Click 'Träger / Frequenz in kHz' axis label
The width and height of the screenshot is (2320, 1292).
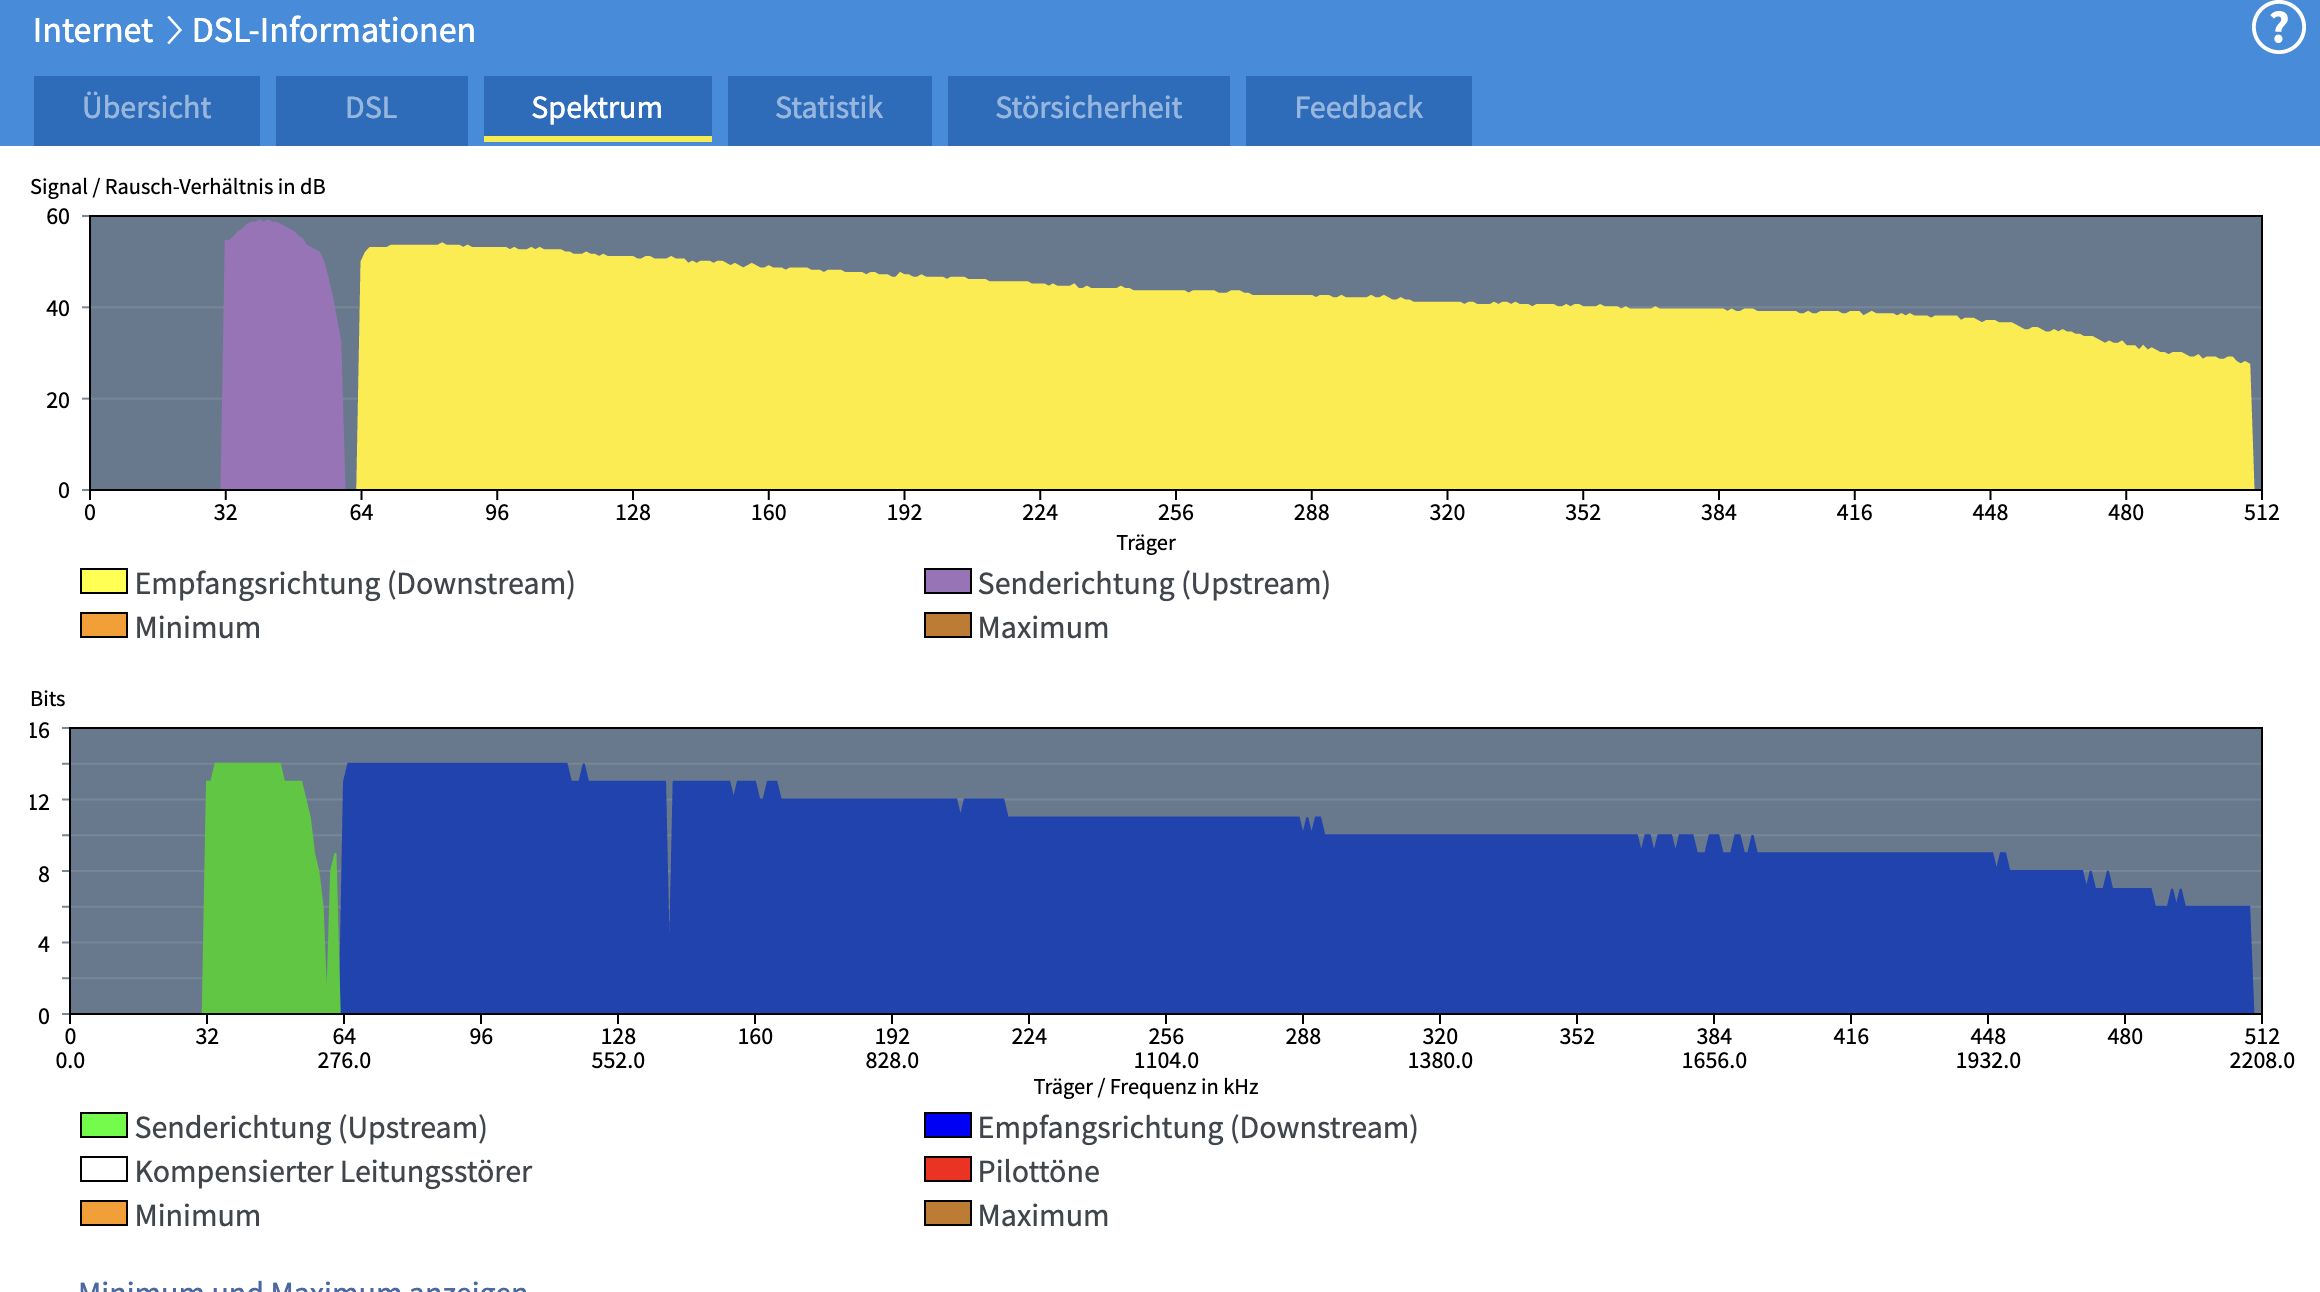click(x=1146, y=1087)
